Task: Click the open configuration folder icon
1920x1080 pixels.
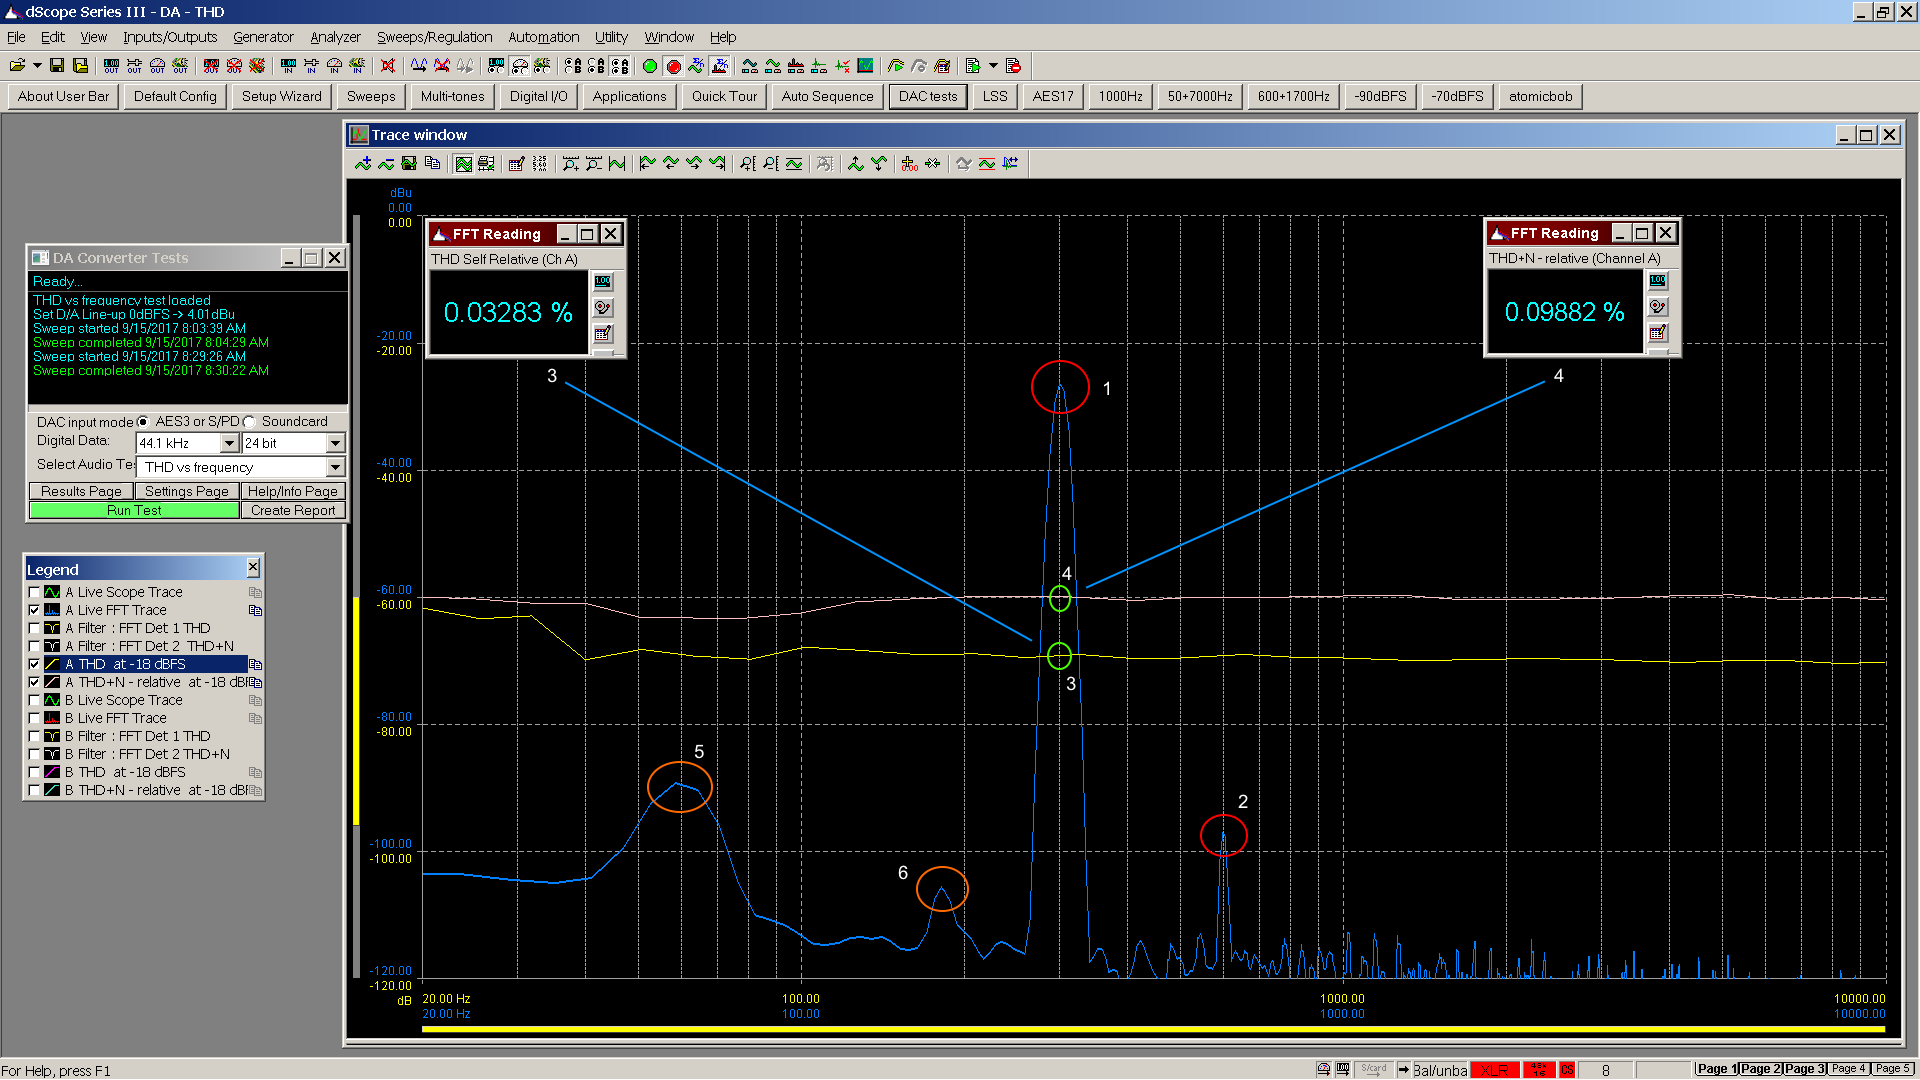Action: [17, 66]
